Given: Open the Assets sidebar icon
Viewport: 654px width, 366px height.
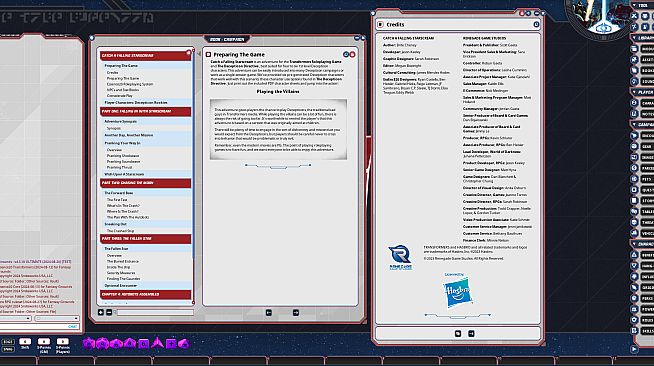Looking at the screenshot, I should tap(634, 60).
